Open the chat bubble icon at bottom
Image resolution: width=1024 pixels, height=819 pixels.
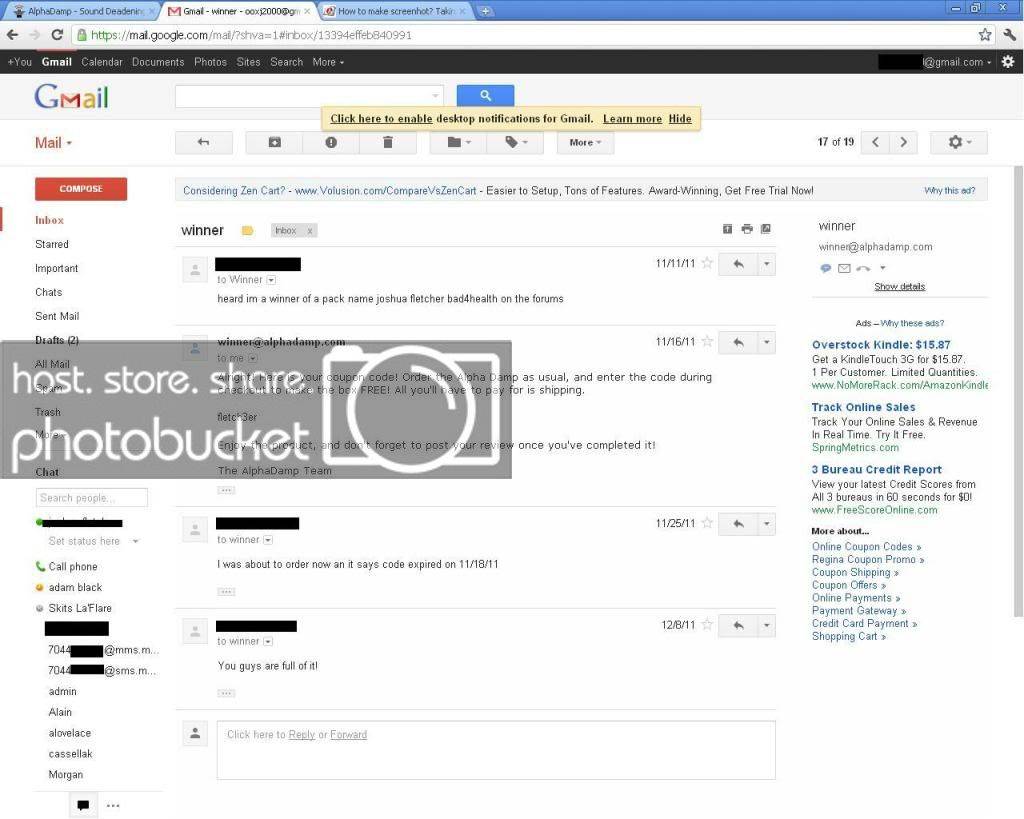tap(83, 805)
